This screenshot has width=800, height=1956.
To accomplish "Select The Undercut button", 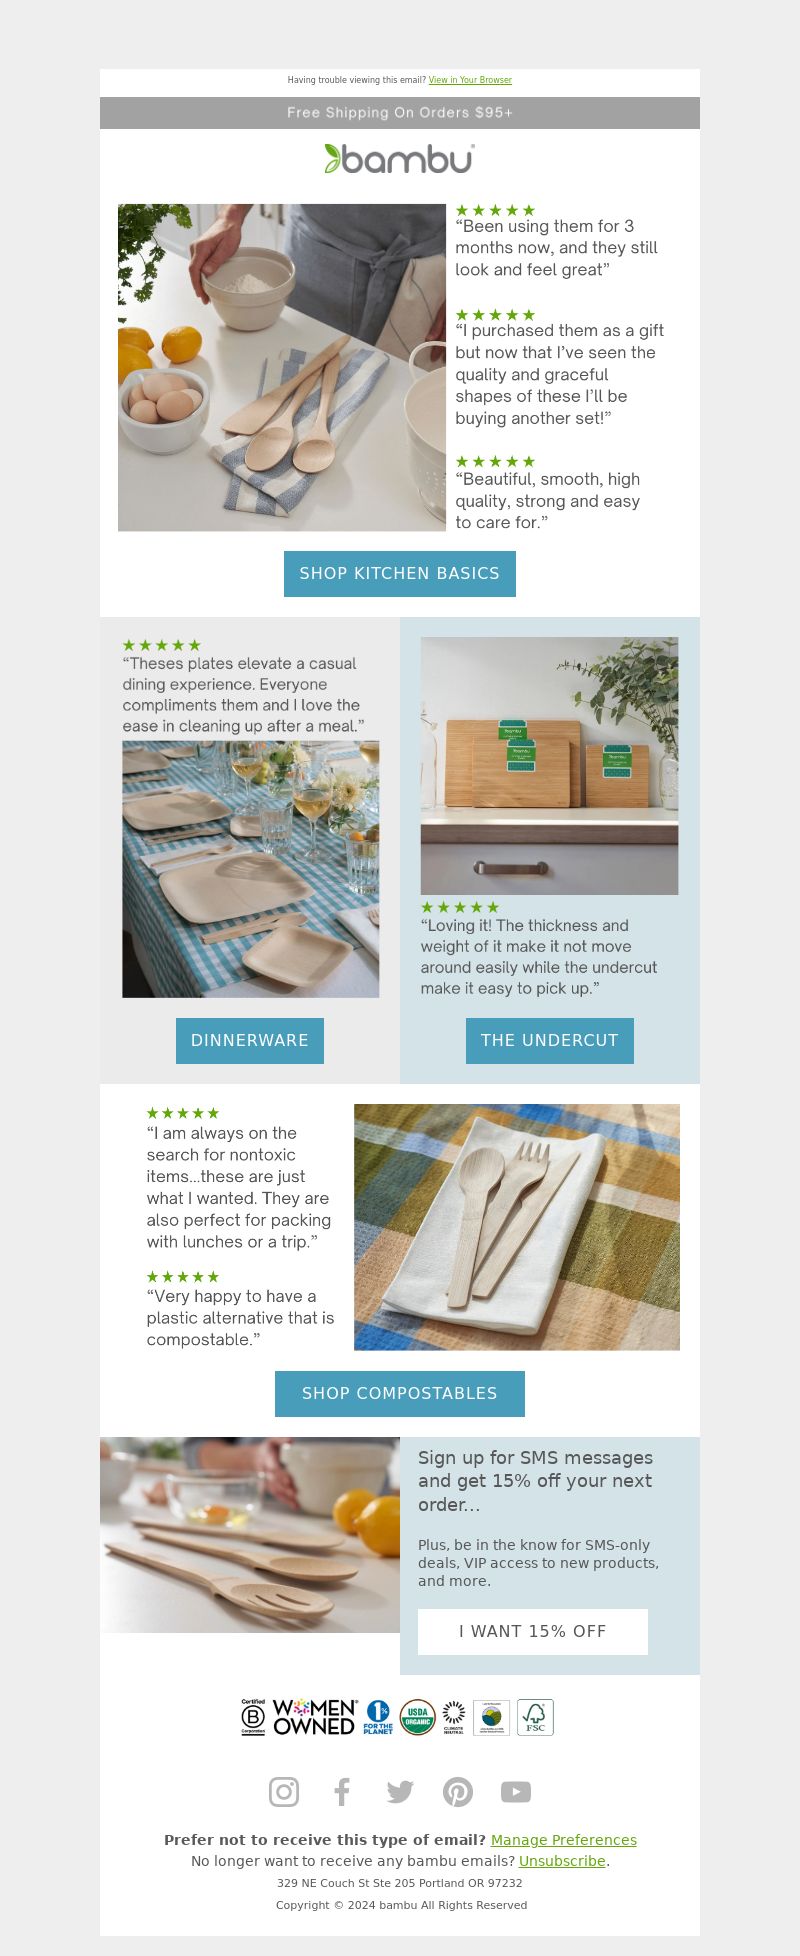I will [x=550, y=1040].
